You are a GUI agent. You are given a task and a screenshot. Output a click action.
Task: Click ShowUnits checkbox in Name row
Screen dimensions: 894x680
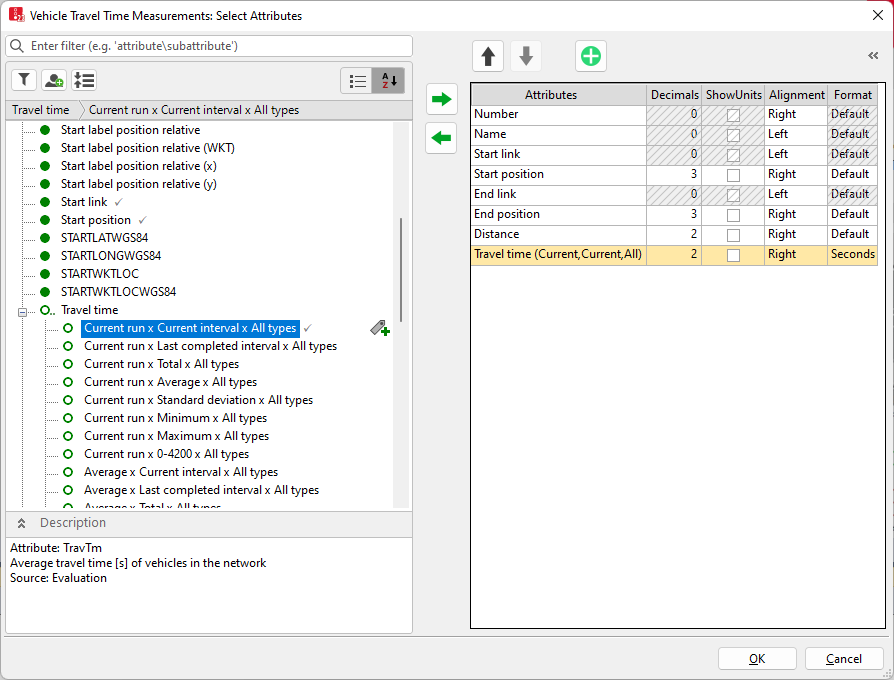coord(733,135)
